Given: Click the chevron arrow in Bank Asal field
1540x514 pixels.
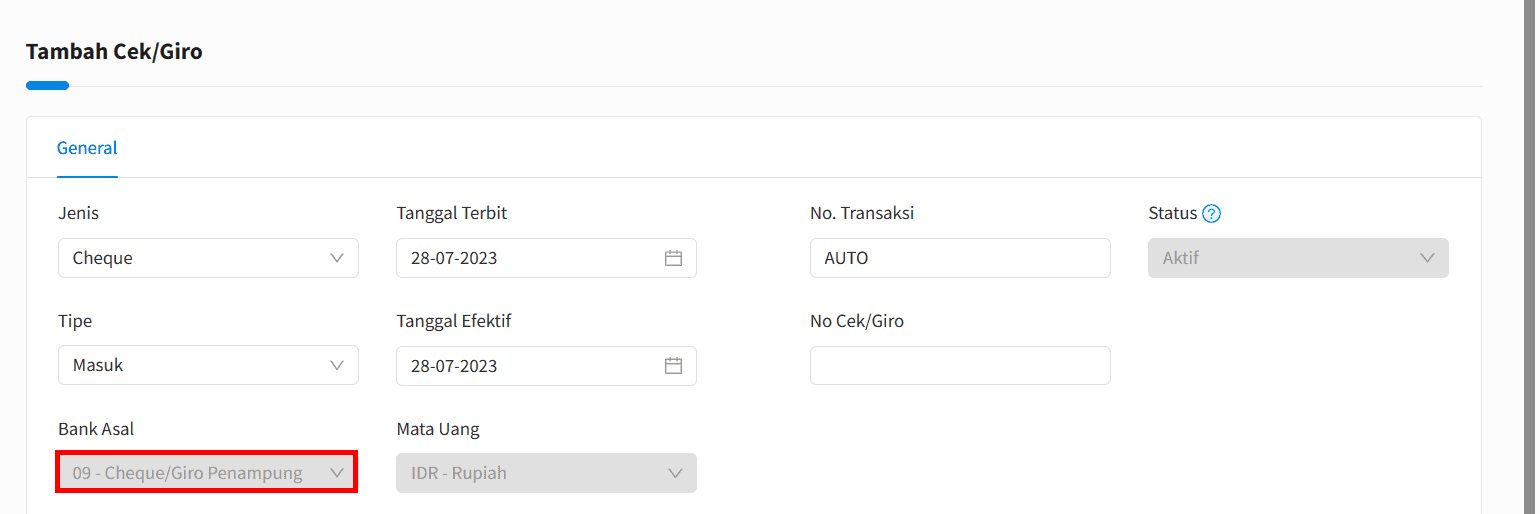Looking at the screenshot, I should click(337, 473).
